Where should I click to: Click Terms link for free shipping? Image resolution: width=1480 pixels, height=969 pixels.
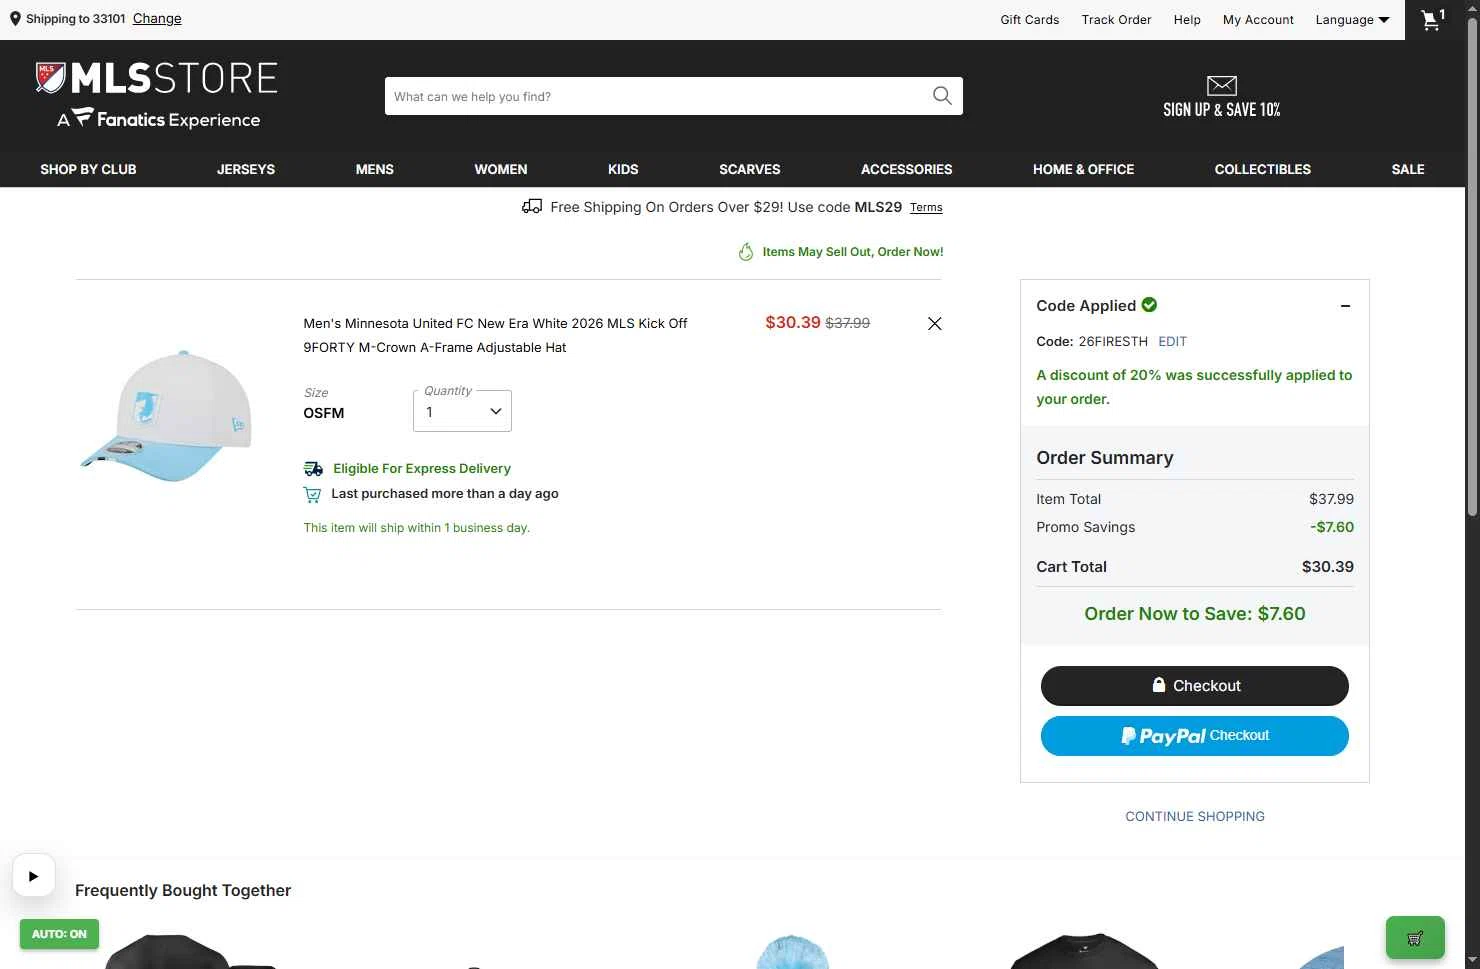tap(926, 208)
